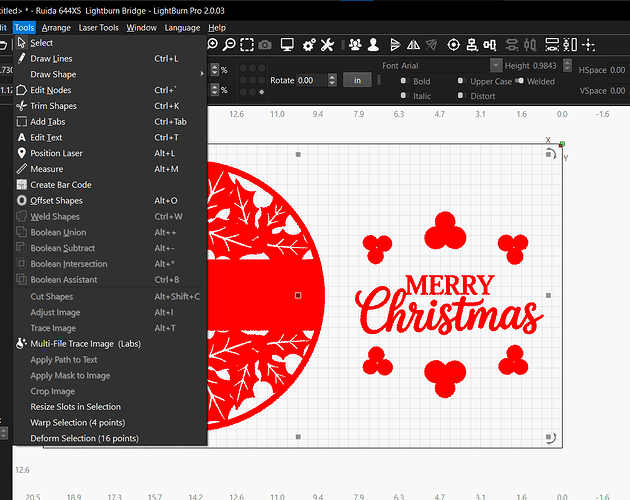Click the frame selection zoom icon
Viewport: 630px width, 500px height.
(x=246, y=45)
